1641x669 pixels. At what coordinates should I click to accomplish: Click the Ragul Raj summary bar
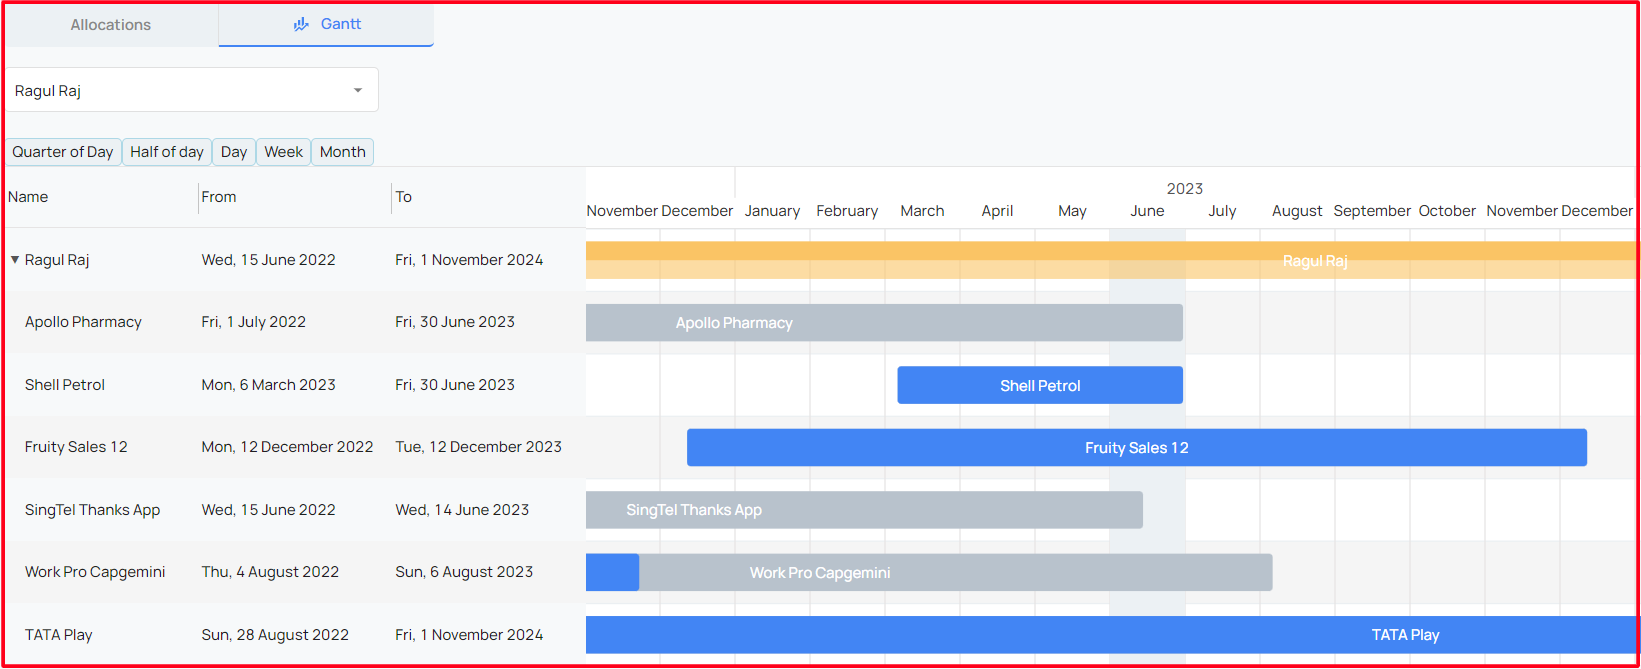click(x=1112, y=260)
